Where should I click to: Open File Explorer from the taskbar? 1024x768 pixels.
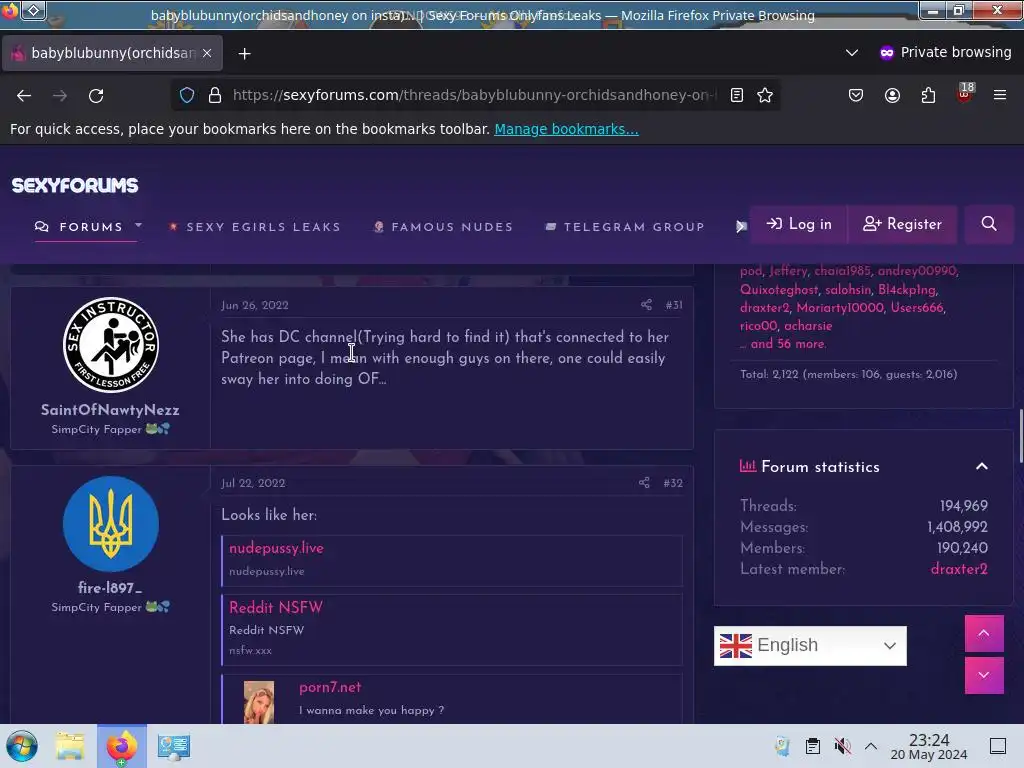[x=70, y=746]
